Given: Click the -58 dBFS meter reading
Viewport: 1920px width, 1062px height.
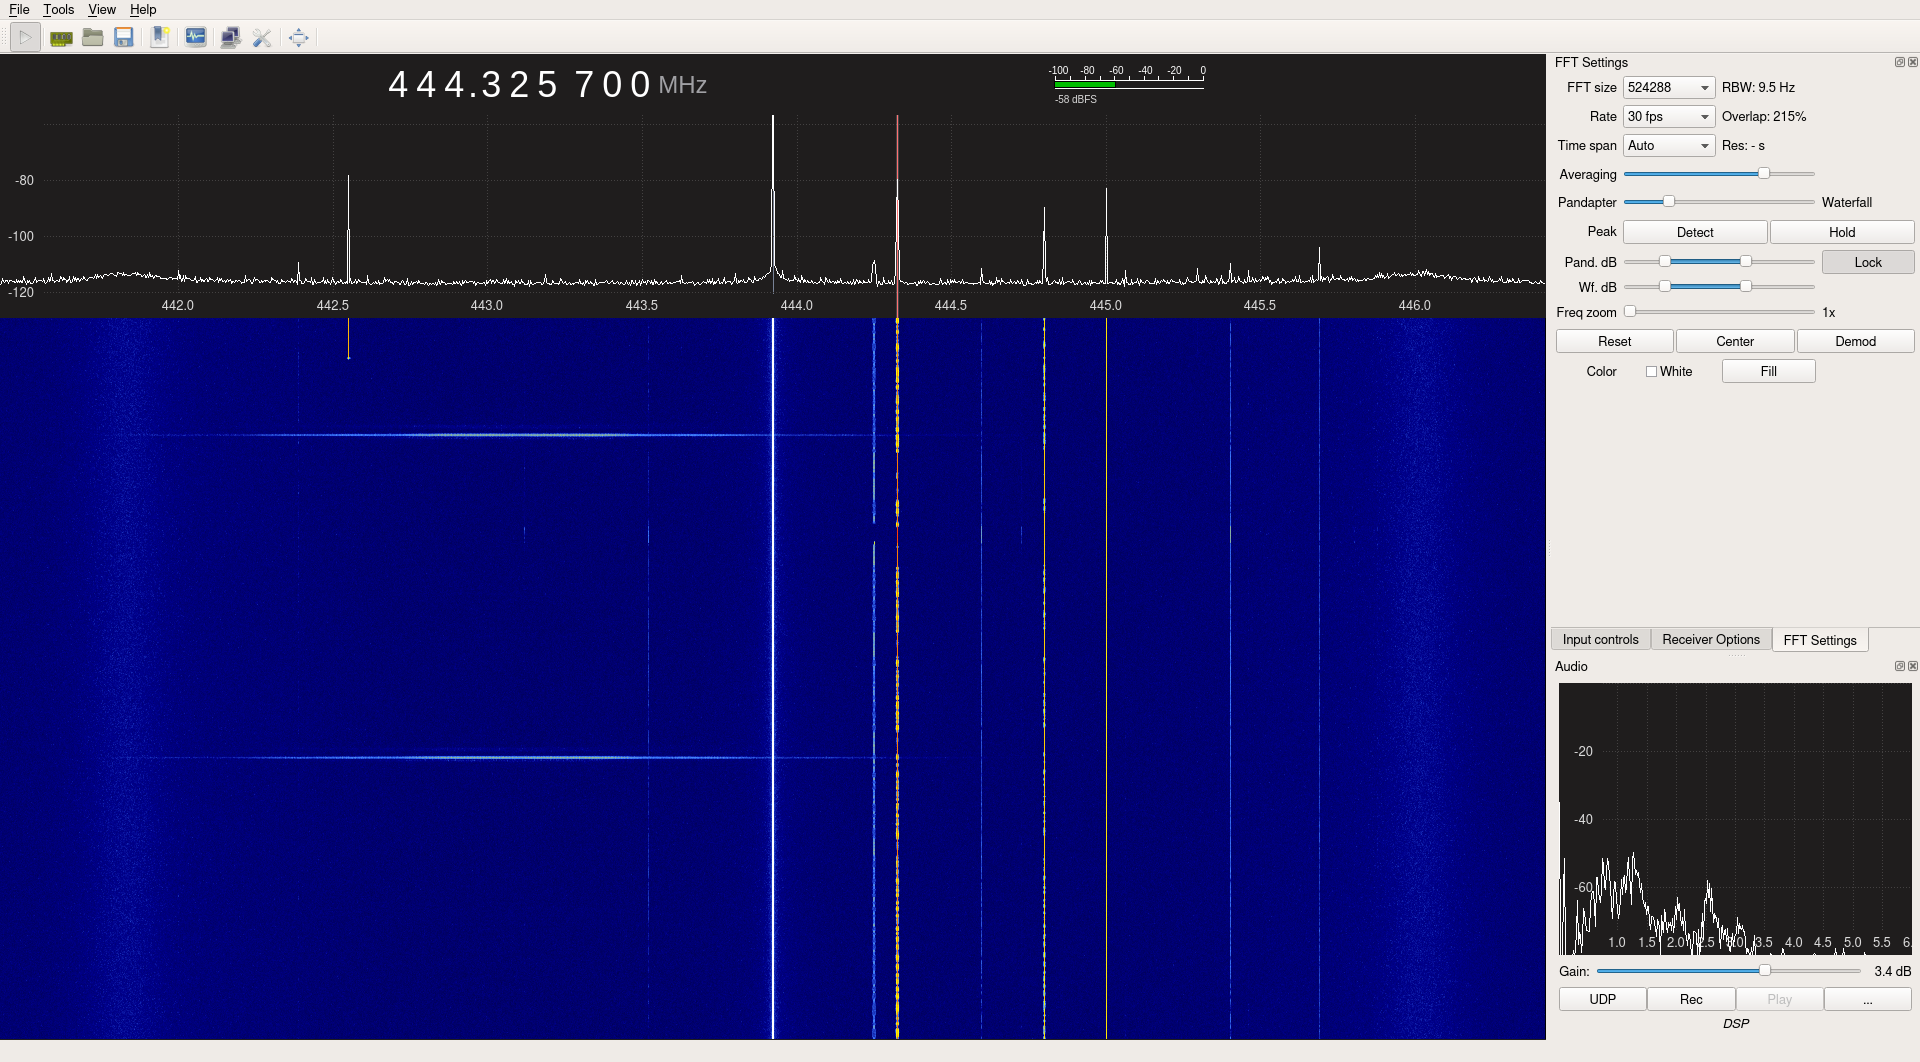Looking at the screenshot, I should 1076,100.
